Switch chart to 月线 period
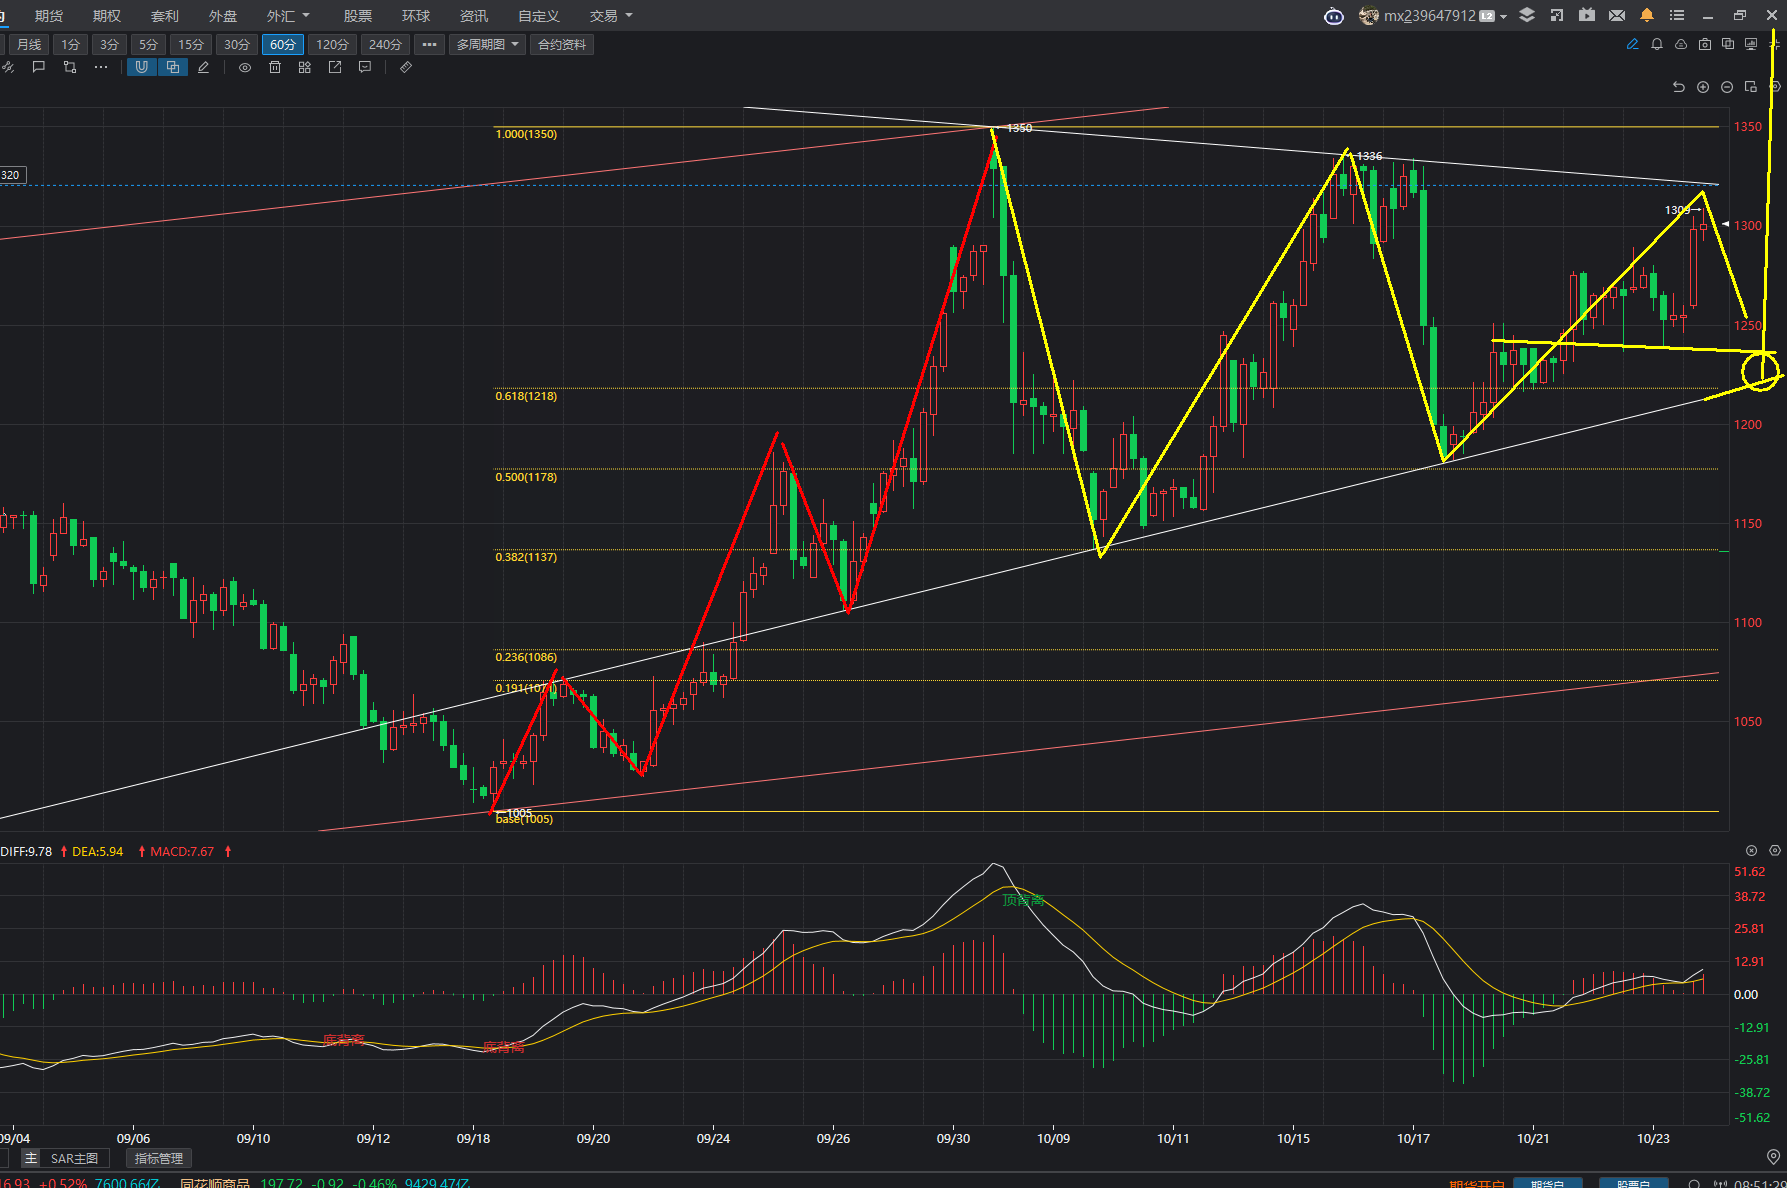Image resolution: width=1787 pixels, height=1188 pixels. [29, 44]
